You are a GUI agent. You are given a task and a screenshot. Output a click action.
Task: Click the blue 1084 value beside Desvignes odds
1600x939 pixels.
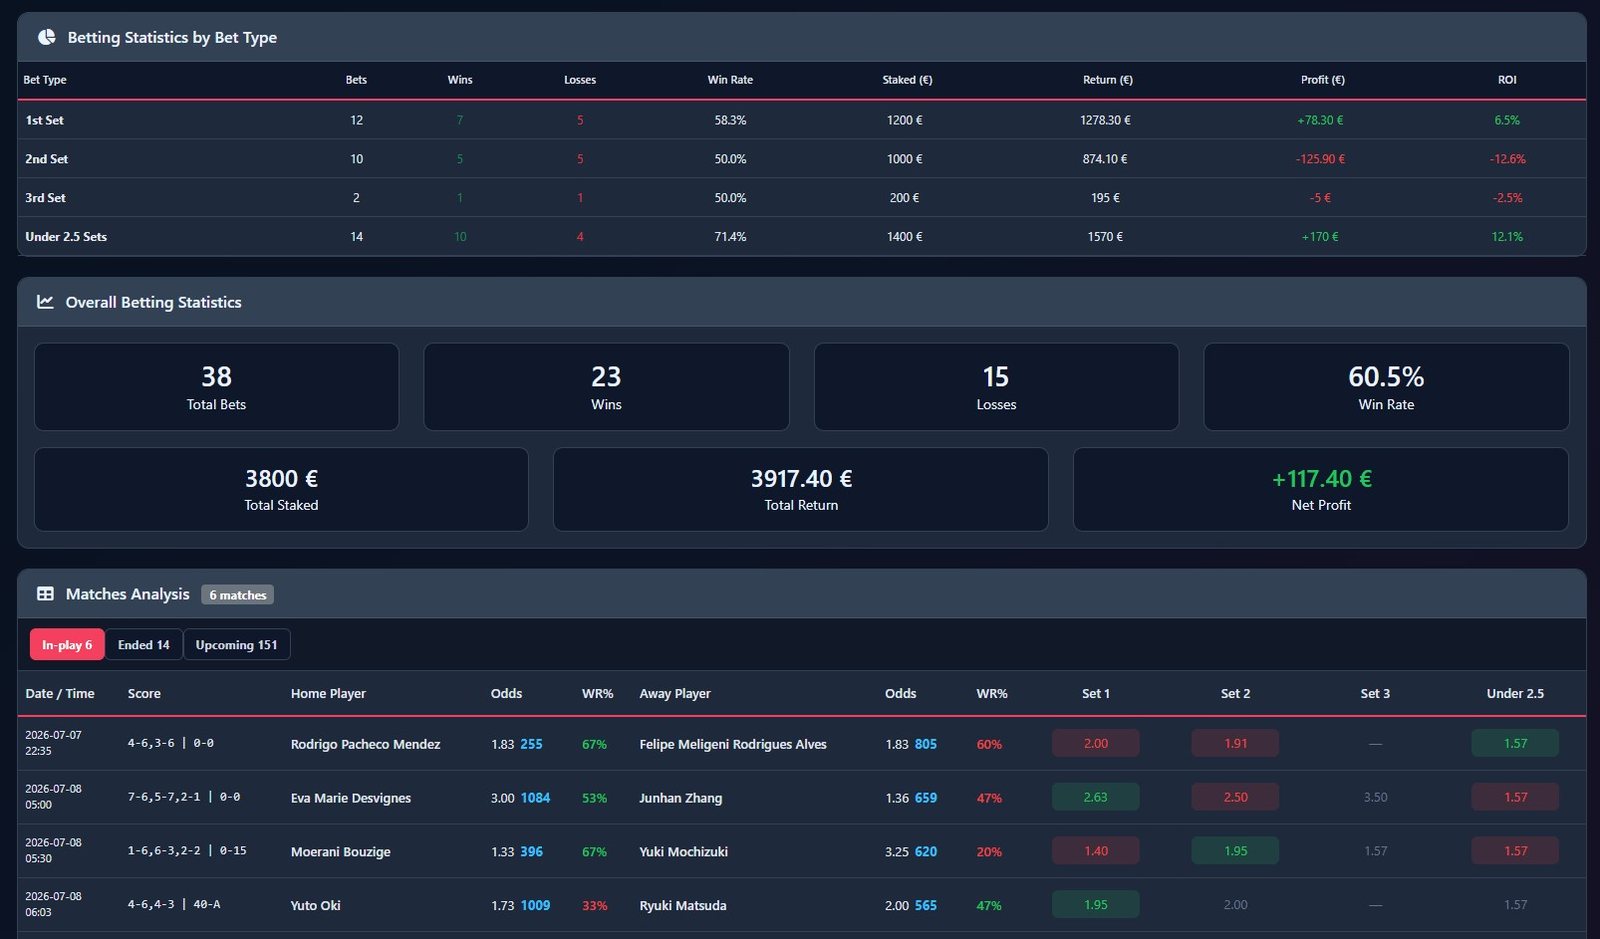tap(535, 798)
